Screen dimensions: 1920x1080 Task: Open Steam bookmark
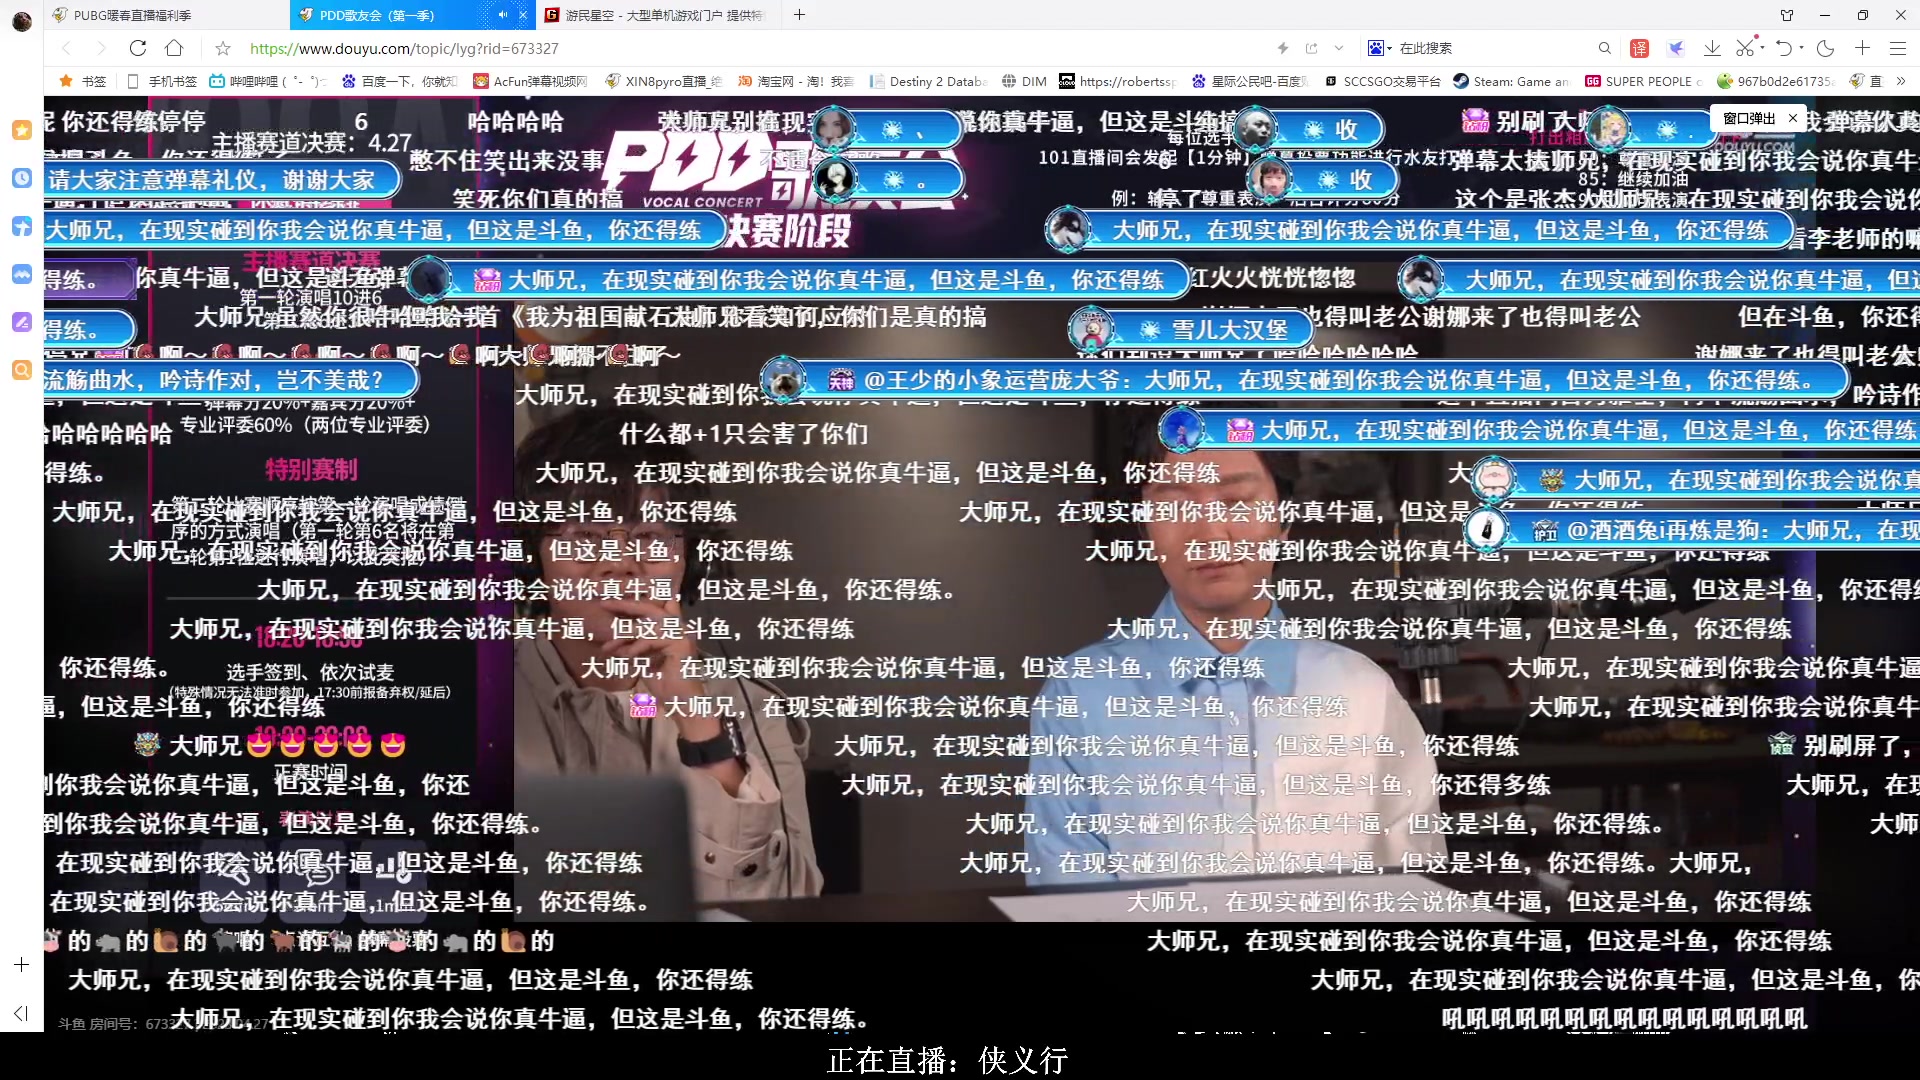[1512, 81]
